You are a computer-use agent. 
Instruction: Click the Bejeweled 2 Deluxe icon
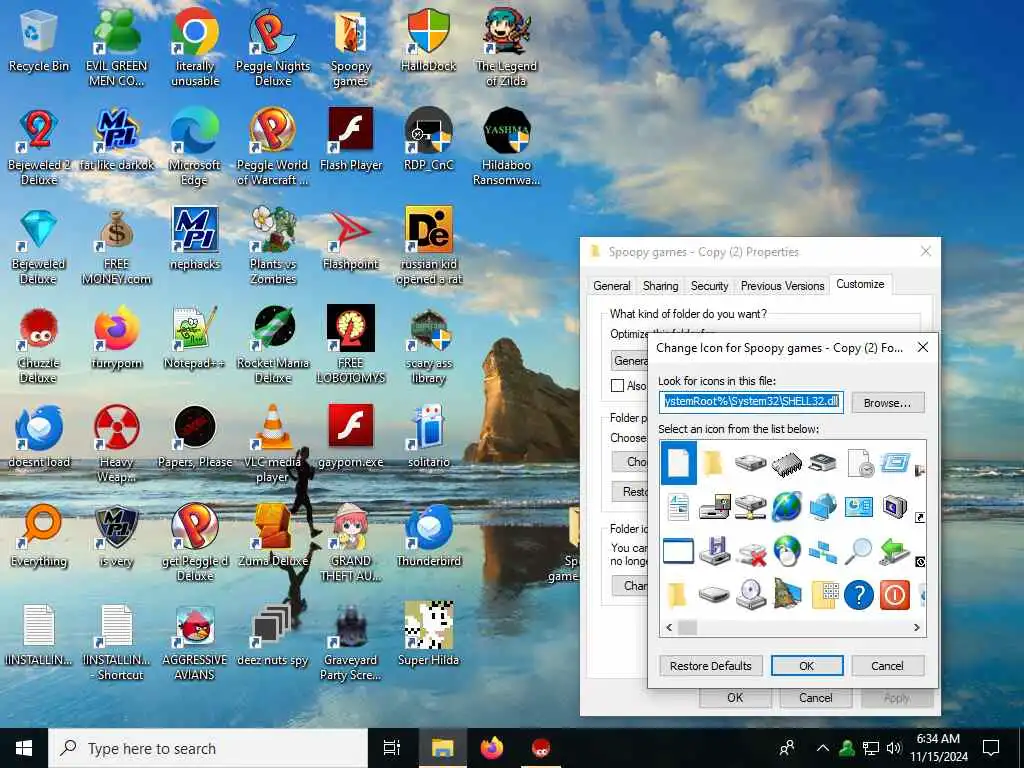click(x=39, y=148)
